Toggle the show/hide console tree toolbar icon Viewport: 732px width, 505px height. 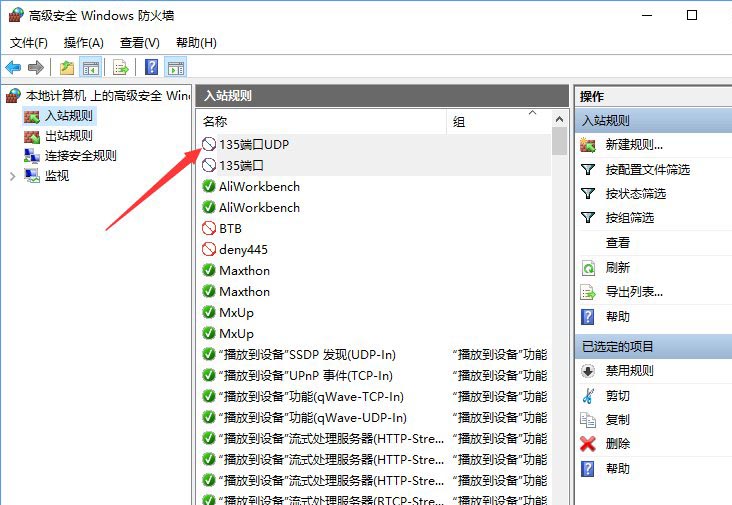pos(91,67)
